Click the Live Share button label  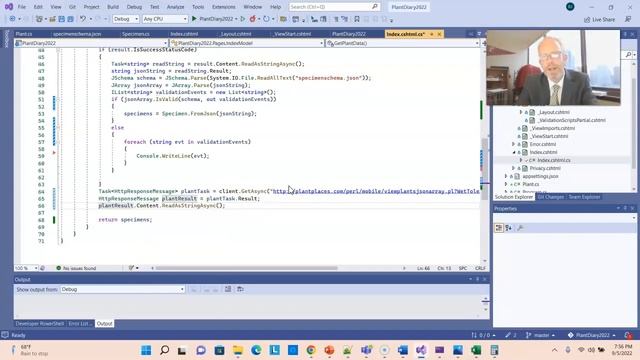coord(604,19)
